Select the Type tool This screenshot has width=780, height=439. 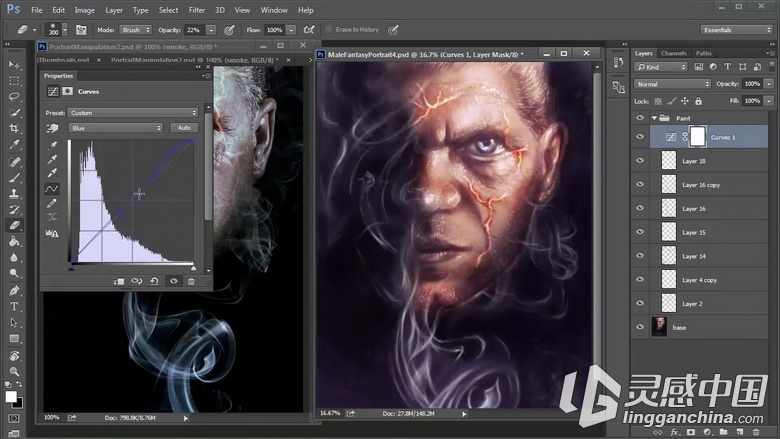pyautogui.click(x=14, y=306)
